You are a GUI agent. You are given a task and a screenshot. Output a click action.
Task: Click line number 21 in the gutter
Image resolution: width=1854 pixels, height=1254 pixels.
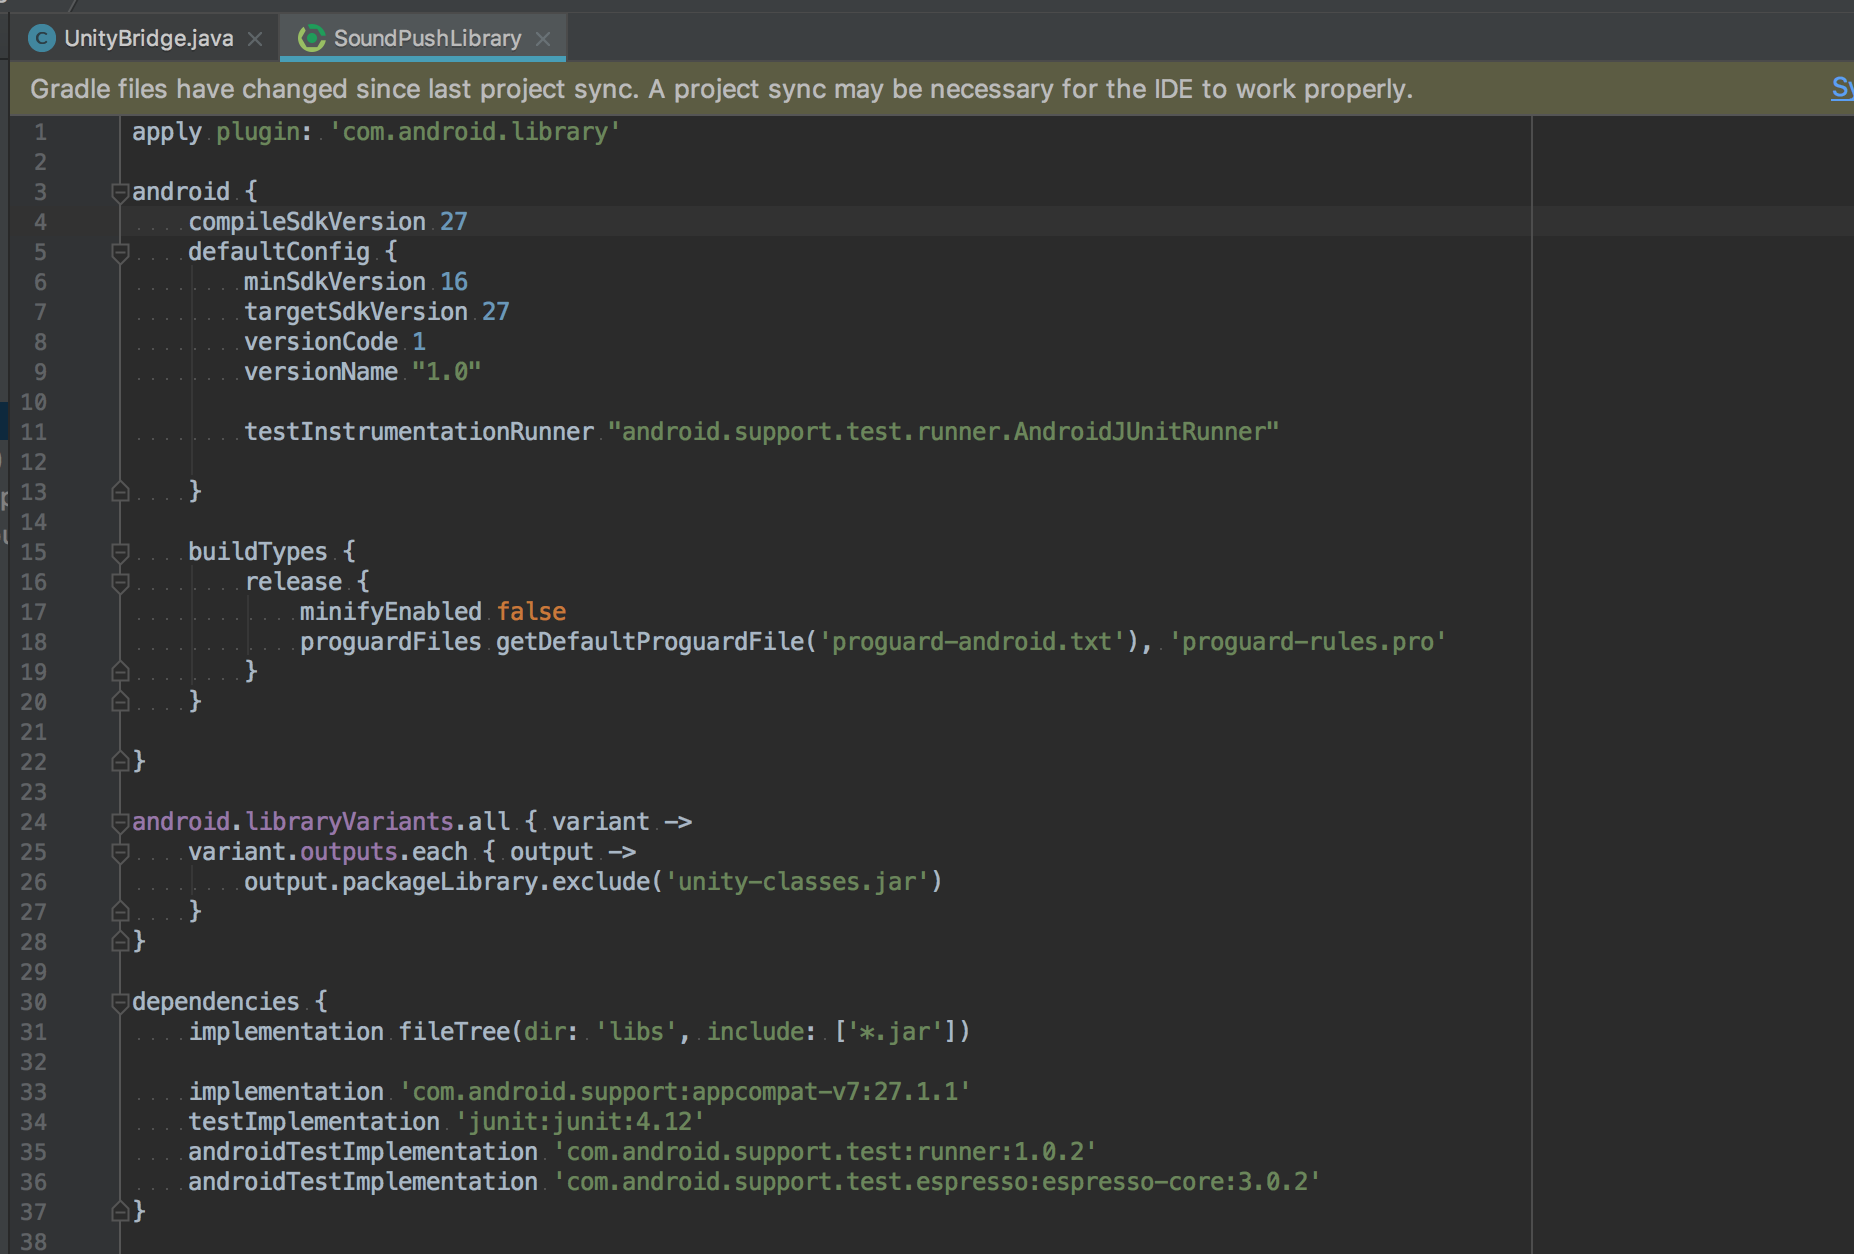[33, 732]
